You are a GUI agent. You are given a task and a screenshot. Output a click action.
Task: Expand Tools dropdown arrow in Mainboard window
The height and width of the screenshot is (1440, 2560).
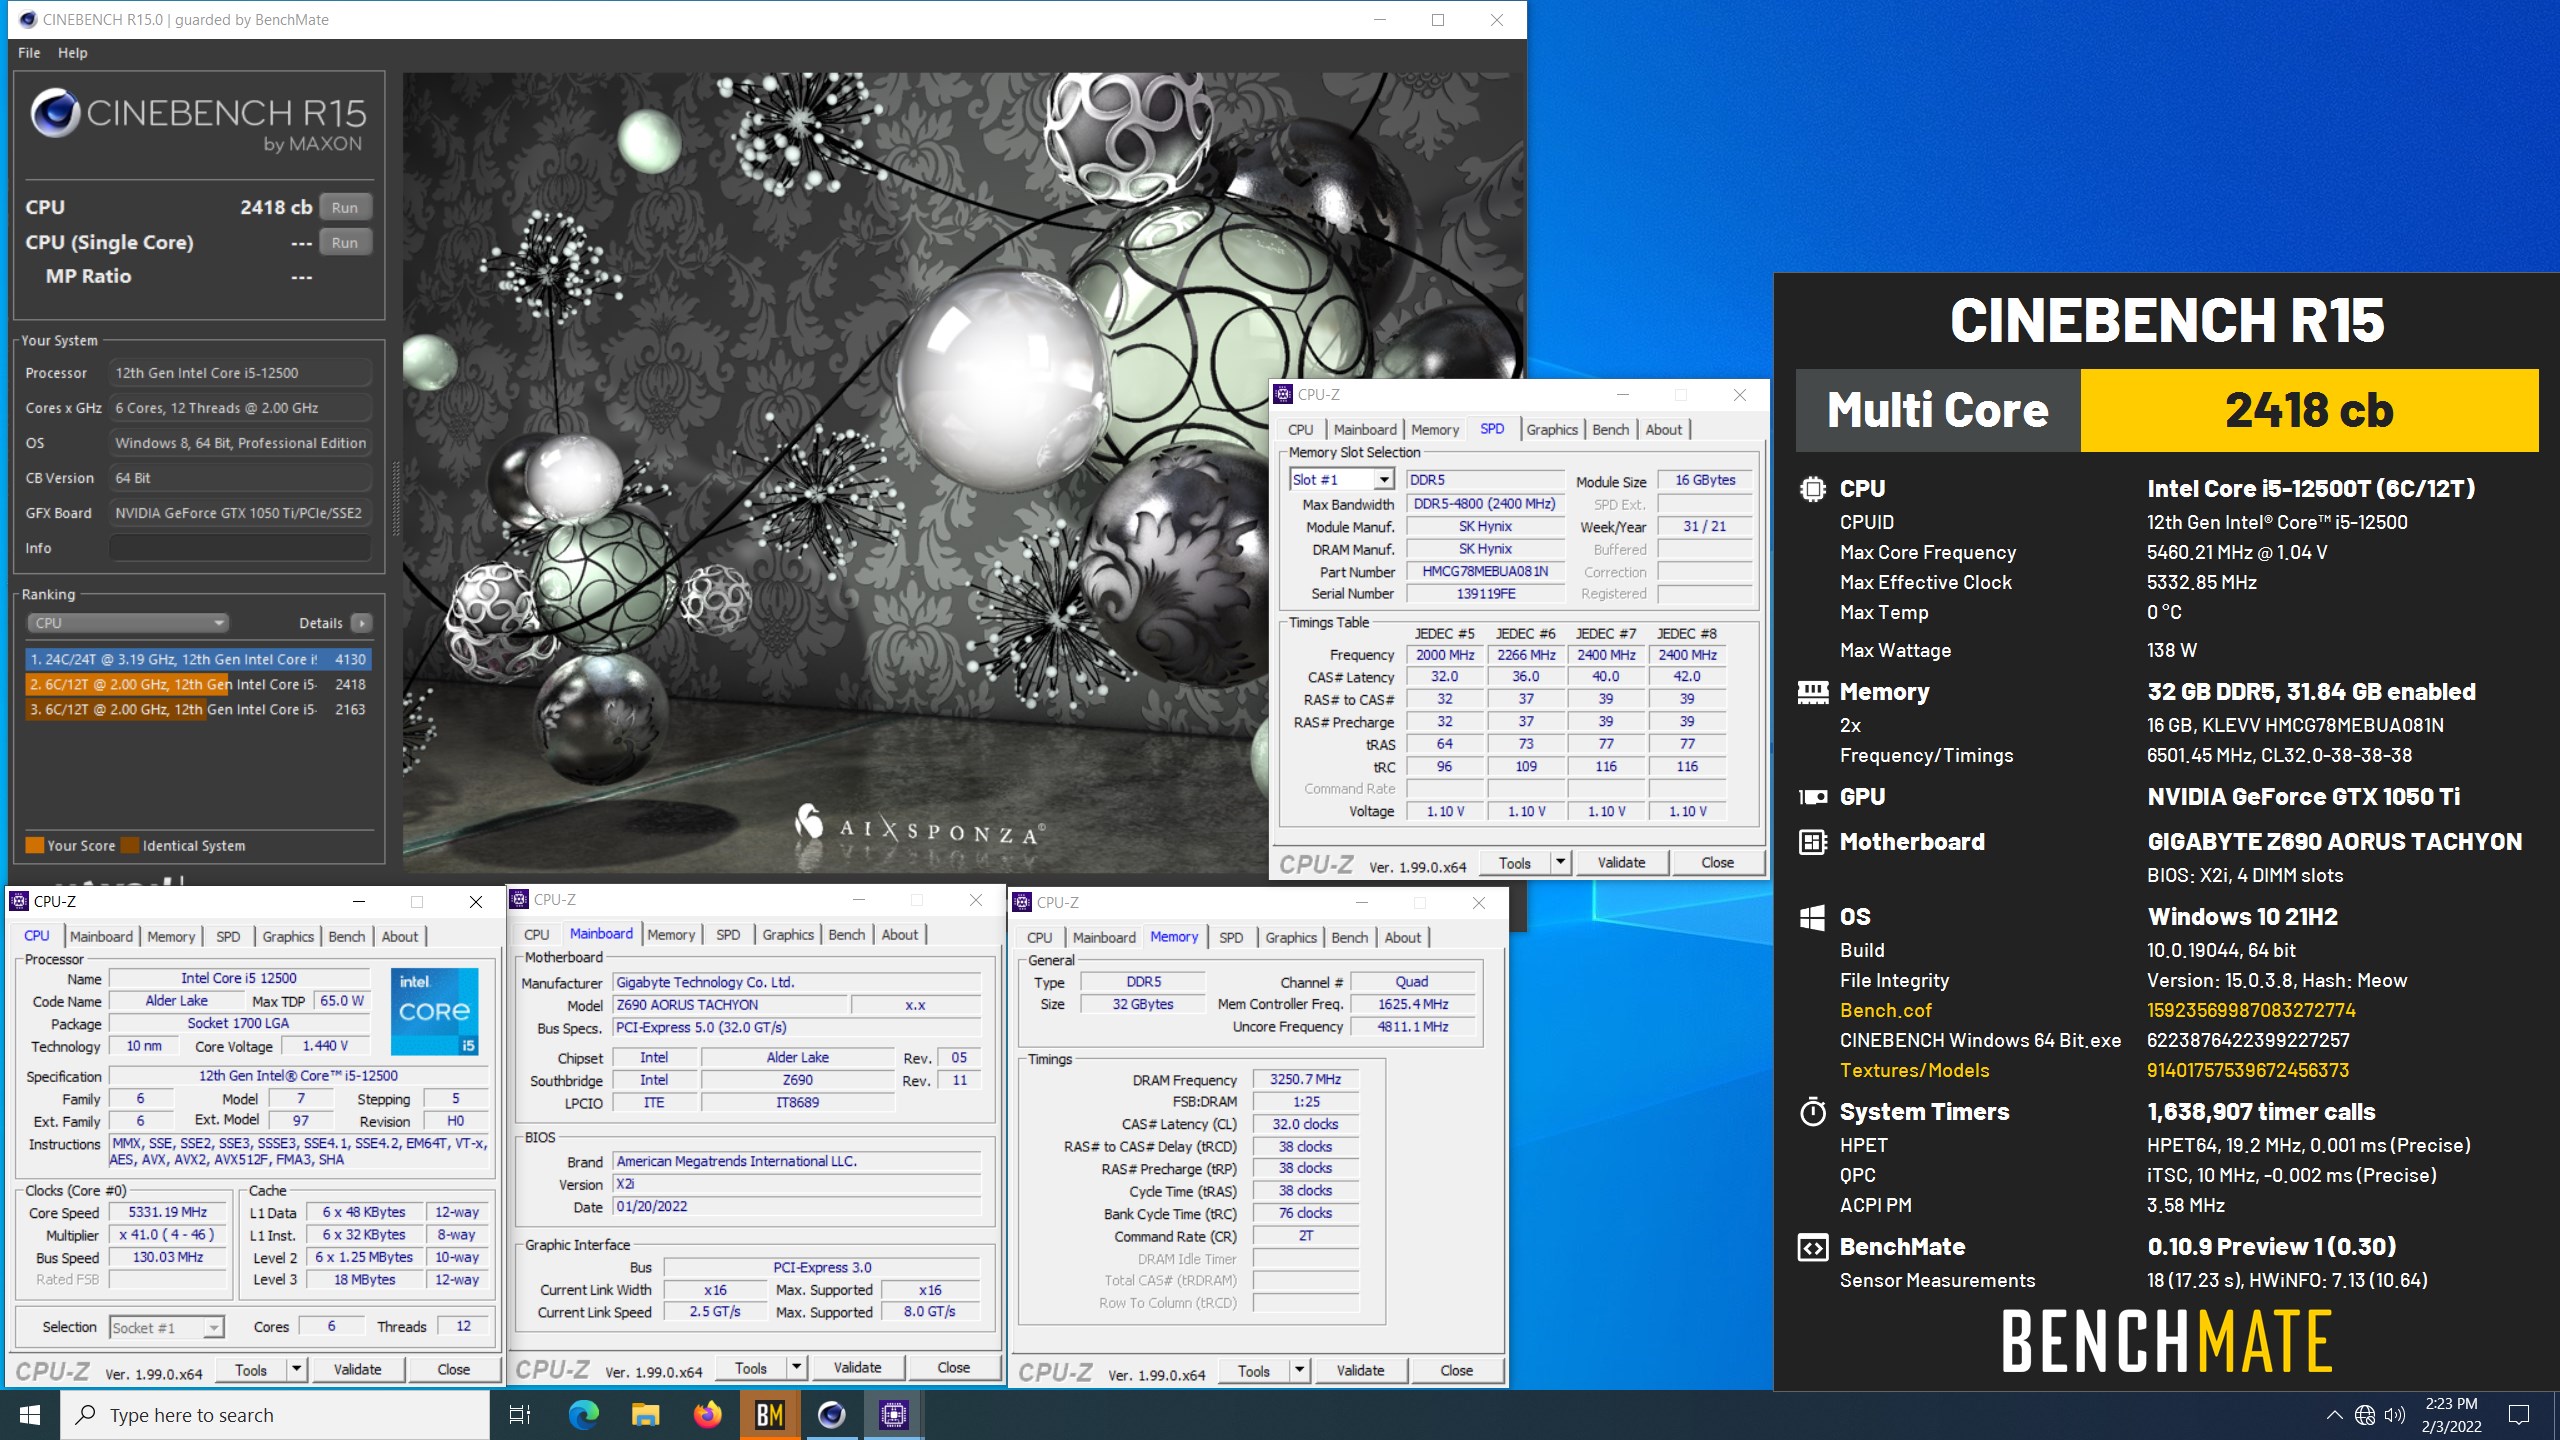click(x=797, y=1368)
